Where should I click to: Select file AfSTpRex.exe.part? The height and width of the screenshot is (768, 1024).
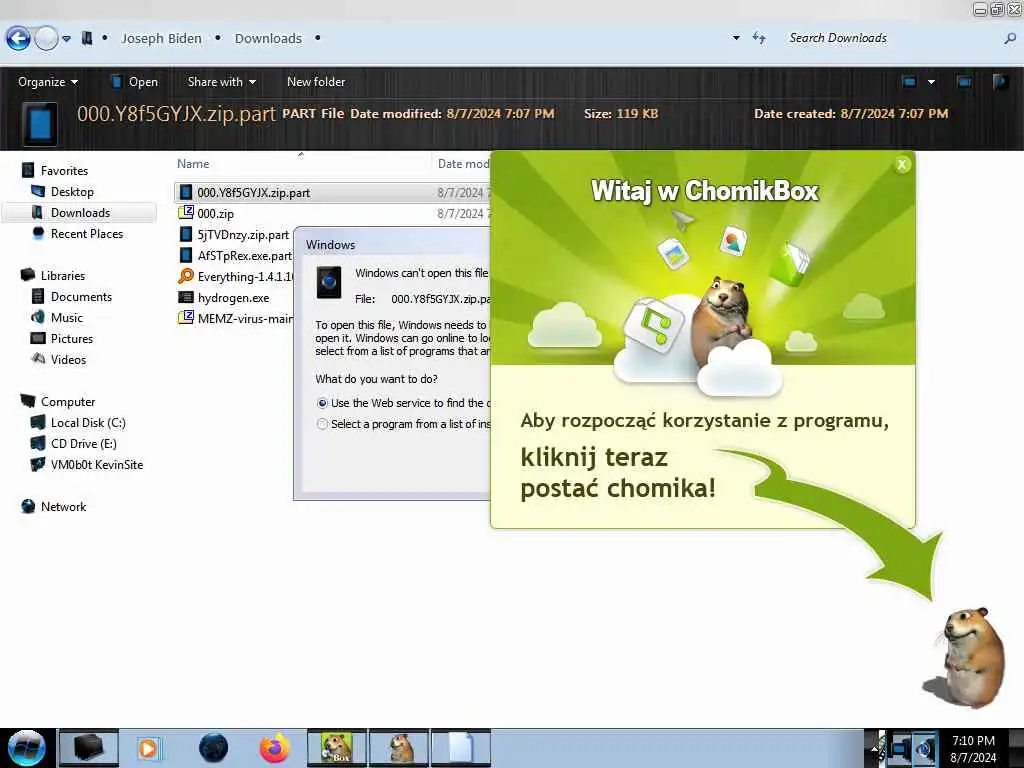[x=244, y=255]
